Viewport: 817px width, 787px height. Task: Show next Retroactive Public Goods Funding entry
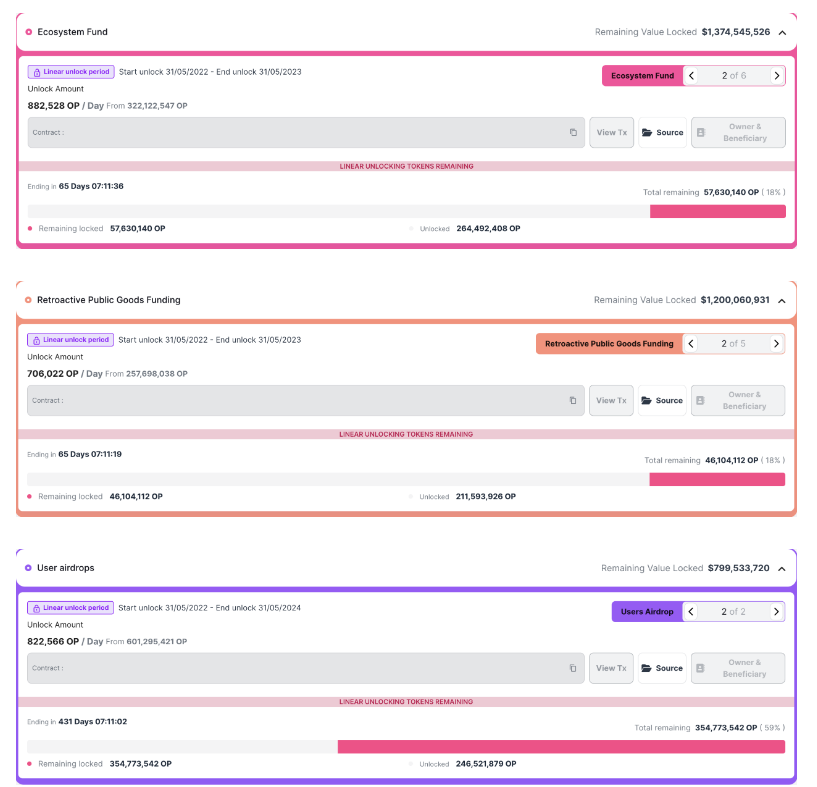click(x=776, y=343)
